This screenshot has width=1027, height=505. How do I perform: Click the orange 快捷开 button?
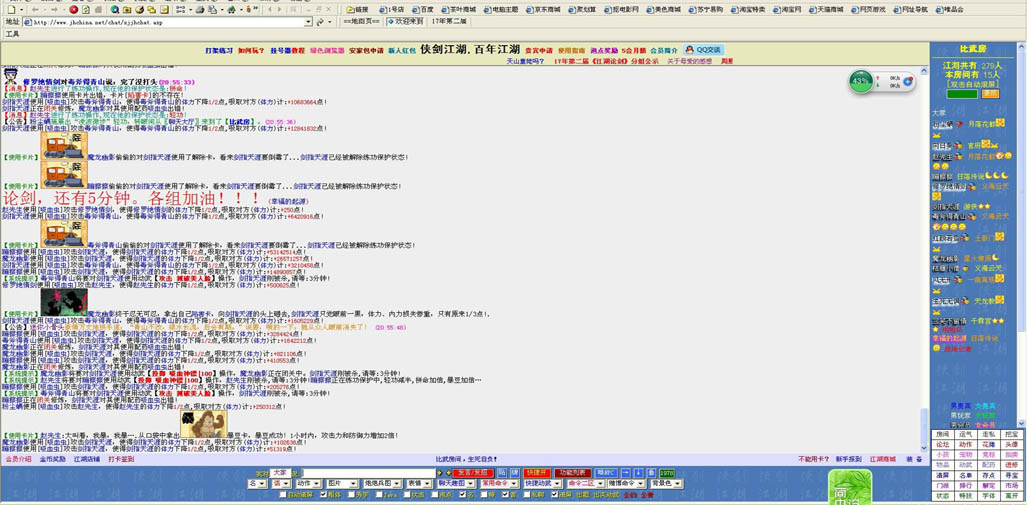pyautogui.click(x=537, y=472)
